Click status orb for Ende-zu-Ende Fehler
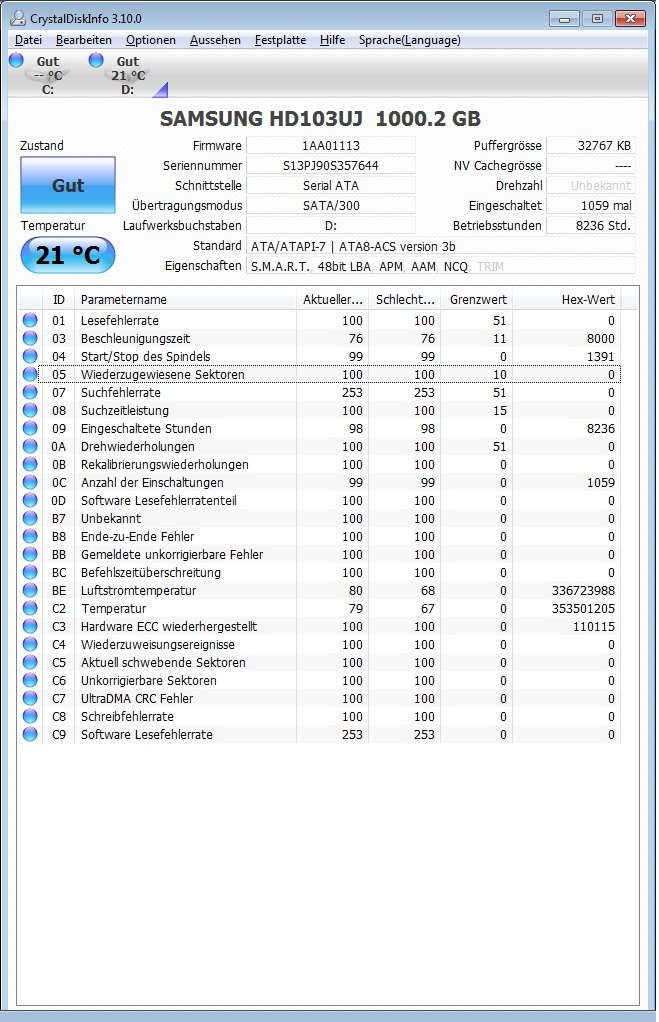This screenshot has width=659, height=1022. (x=30, y=536)
